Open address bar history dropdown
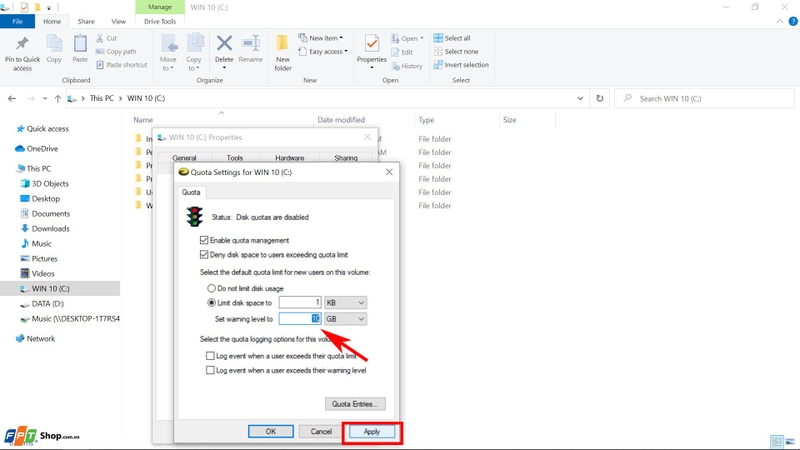The width and height of the screenshot is (800, 450). (x=580, y=98)
